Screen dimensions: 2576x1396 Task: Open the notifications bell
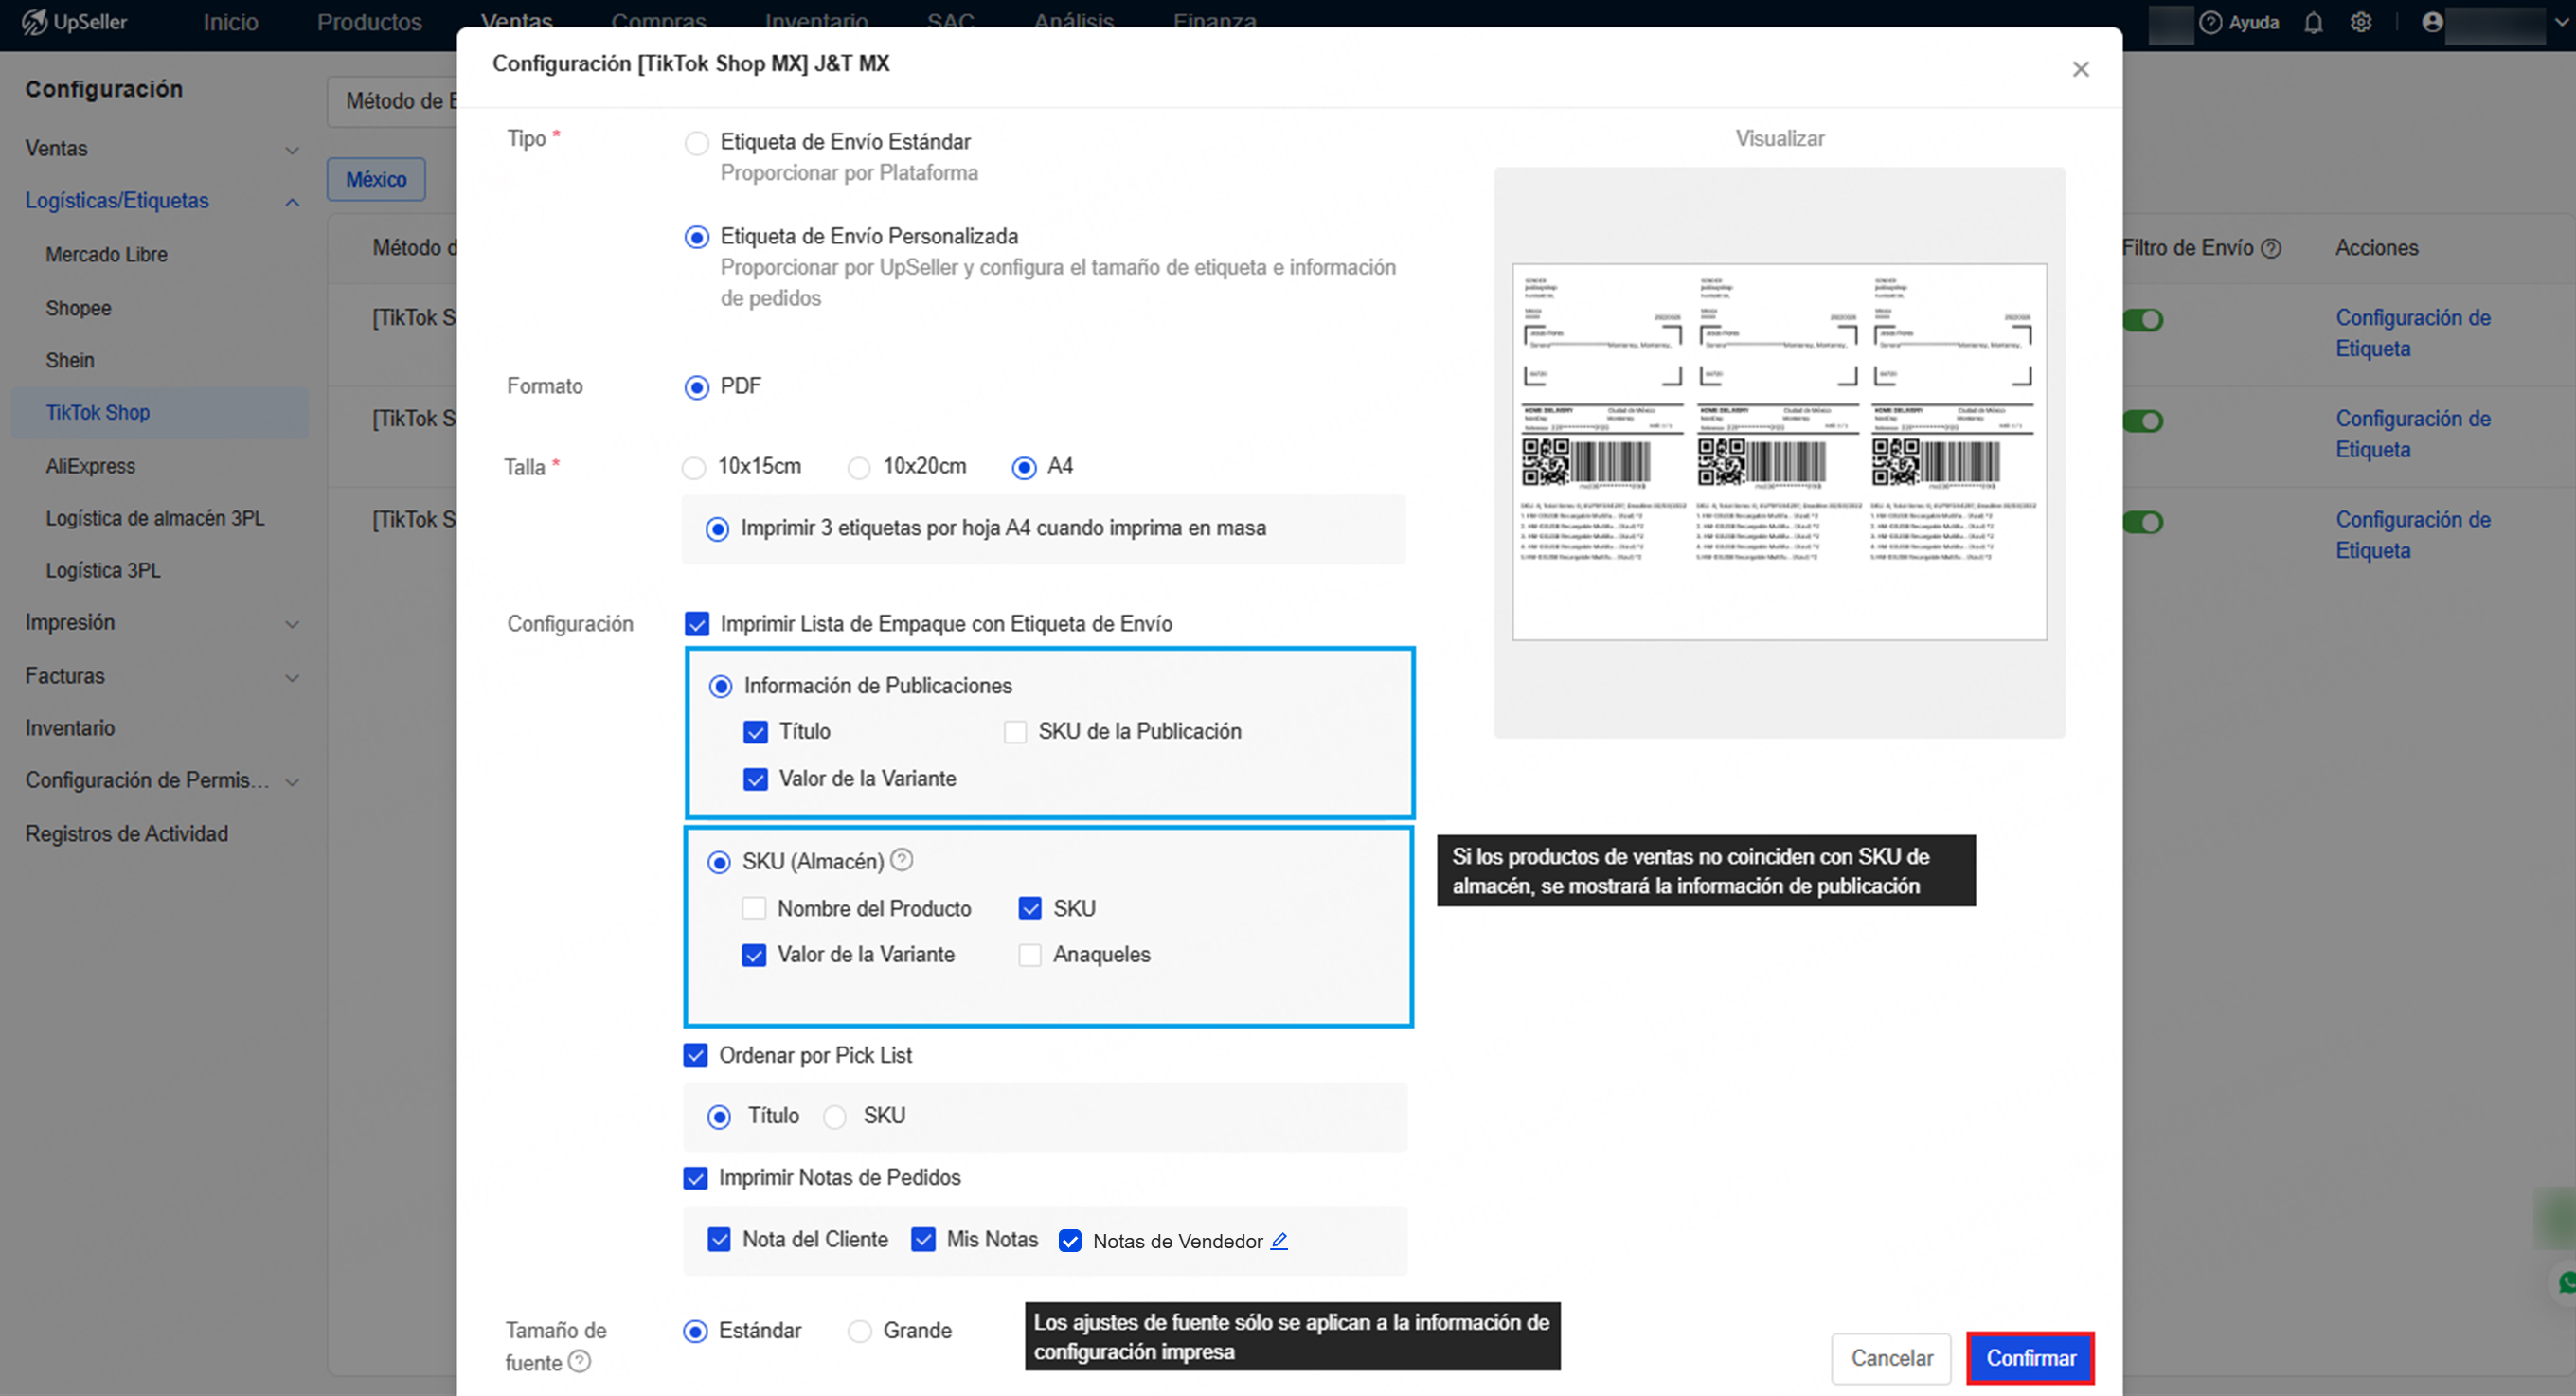coord(2313,22)
